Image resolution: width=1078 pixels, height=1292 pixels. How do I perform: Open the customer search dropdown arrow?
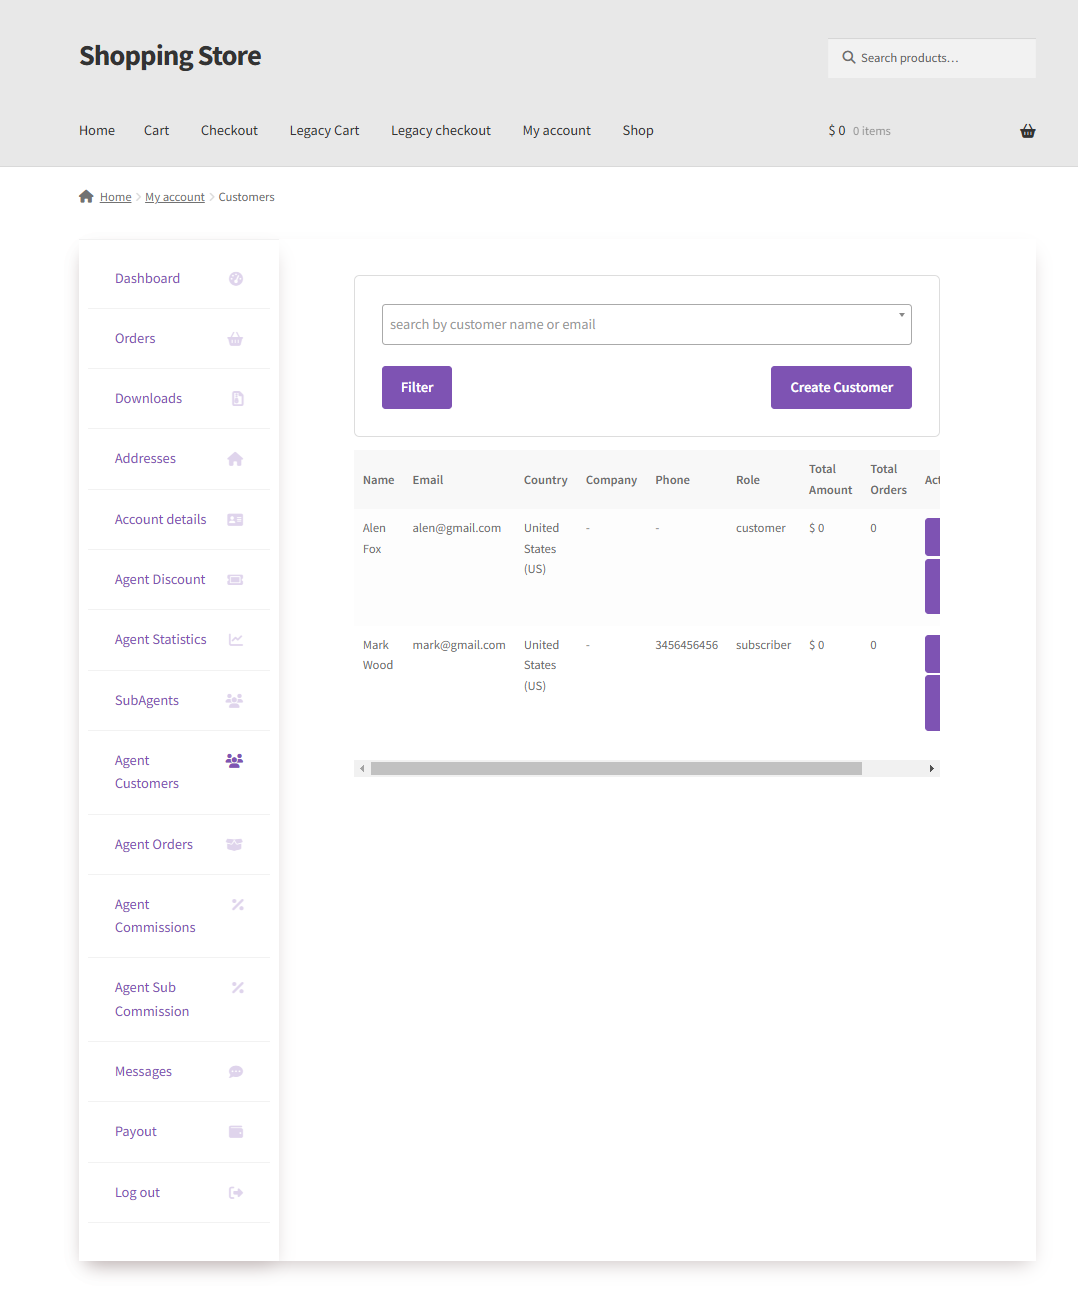[902, 315]
